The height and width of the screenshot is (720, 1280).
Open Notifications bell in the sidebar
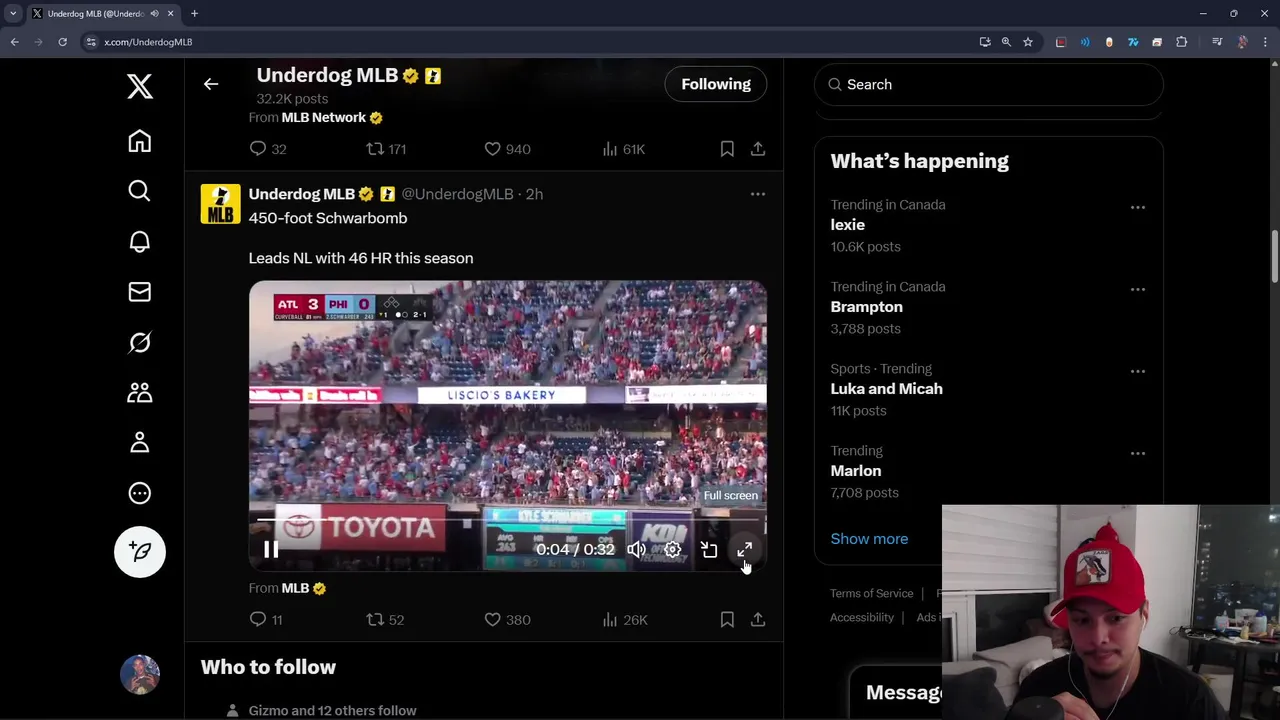[x=140, y=242]
